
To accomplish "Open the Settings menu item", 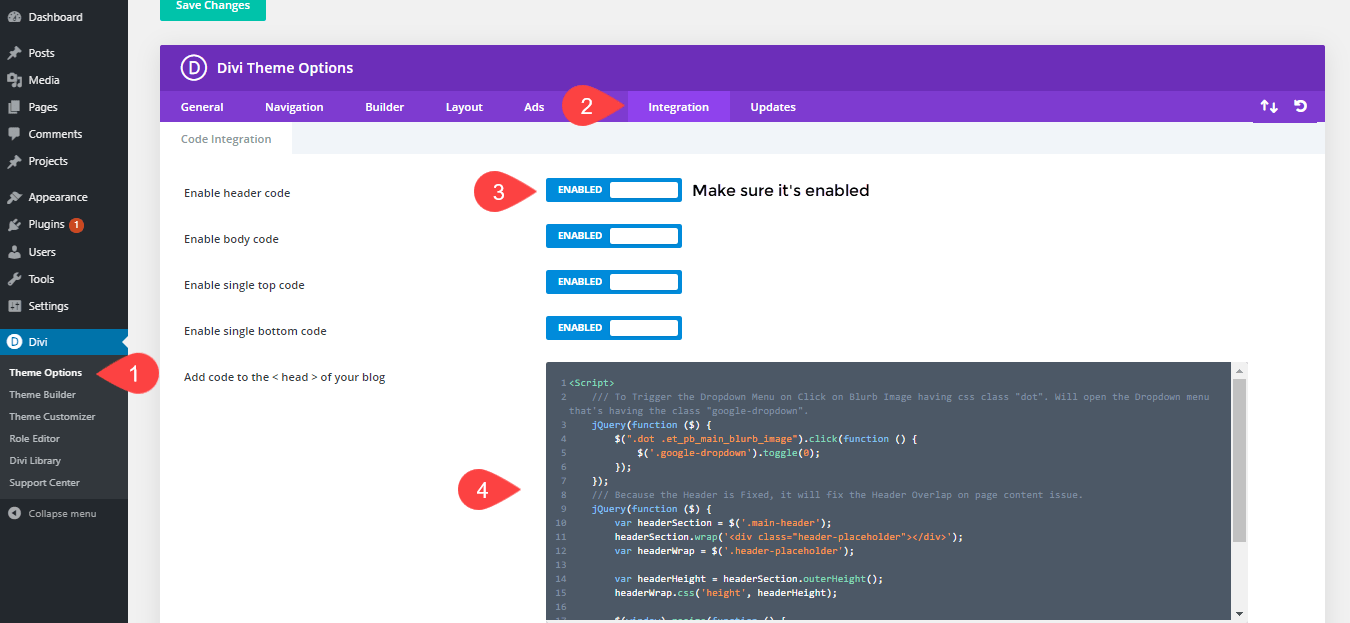I will click(x=64, y=306).
